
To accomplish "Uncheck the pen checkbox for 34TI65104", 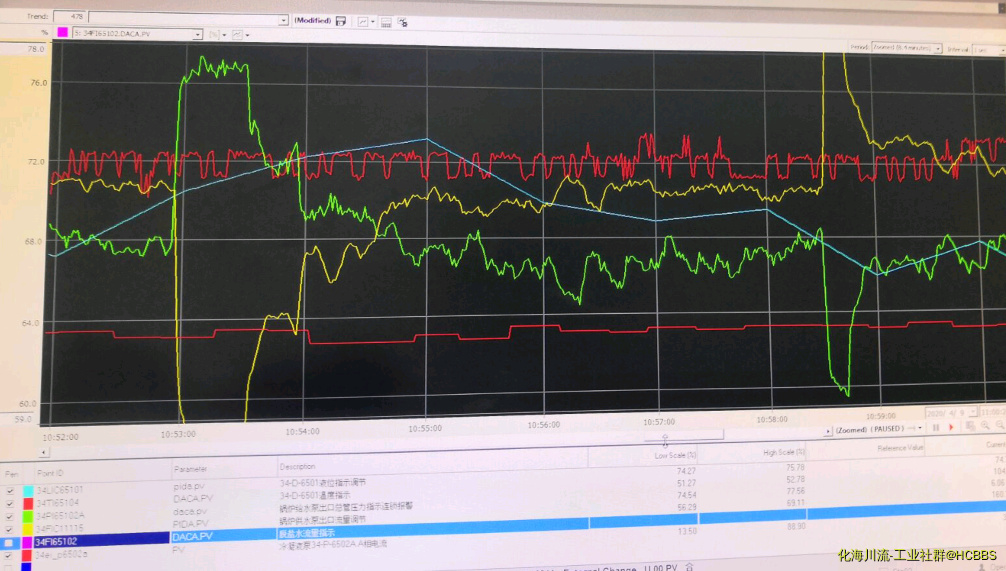I will (10, 504).
